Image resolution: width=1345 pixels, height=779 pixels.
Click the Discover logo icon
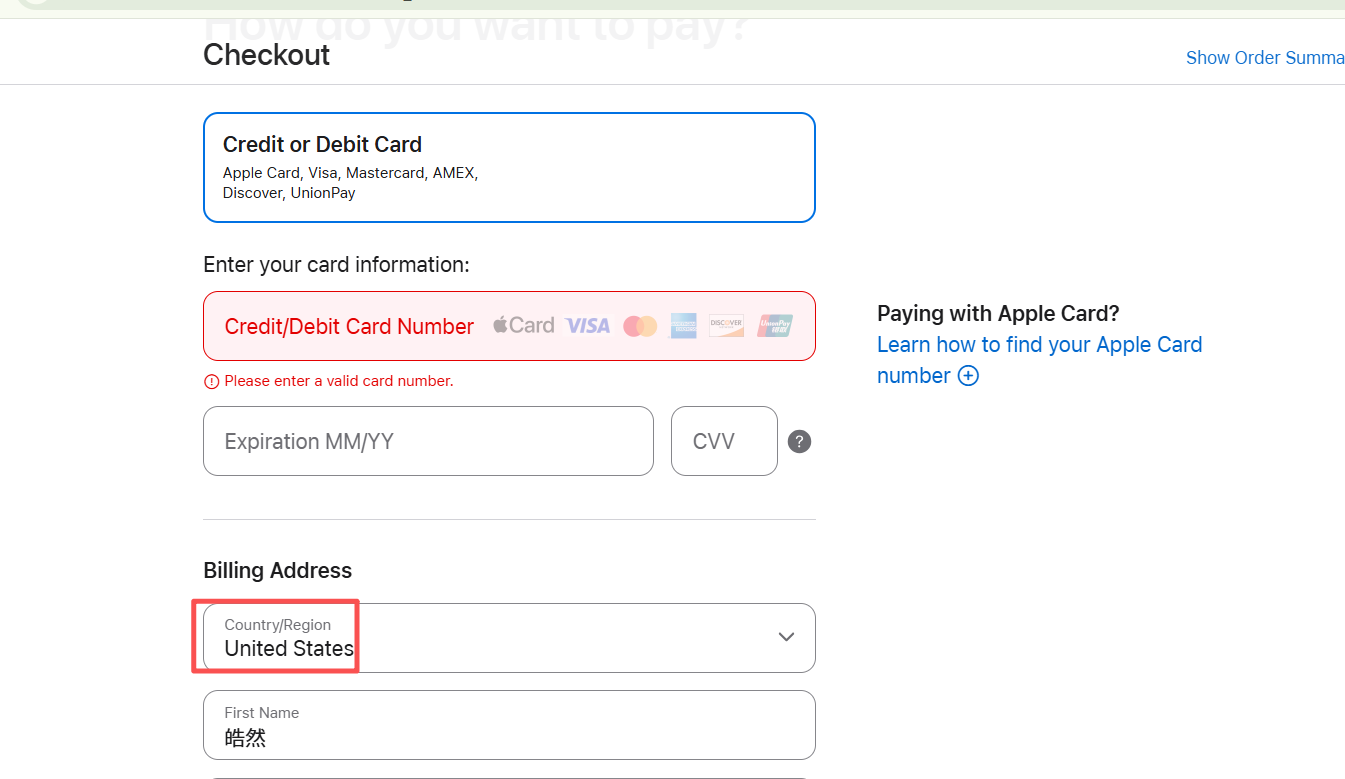click(x=726, y=326)
